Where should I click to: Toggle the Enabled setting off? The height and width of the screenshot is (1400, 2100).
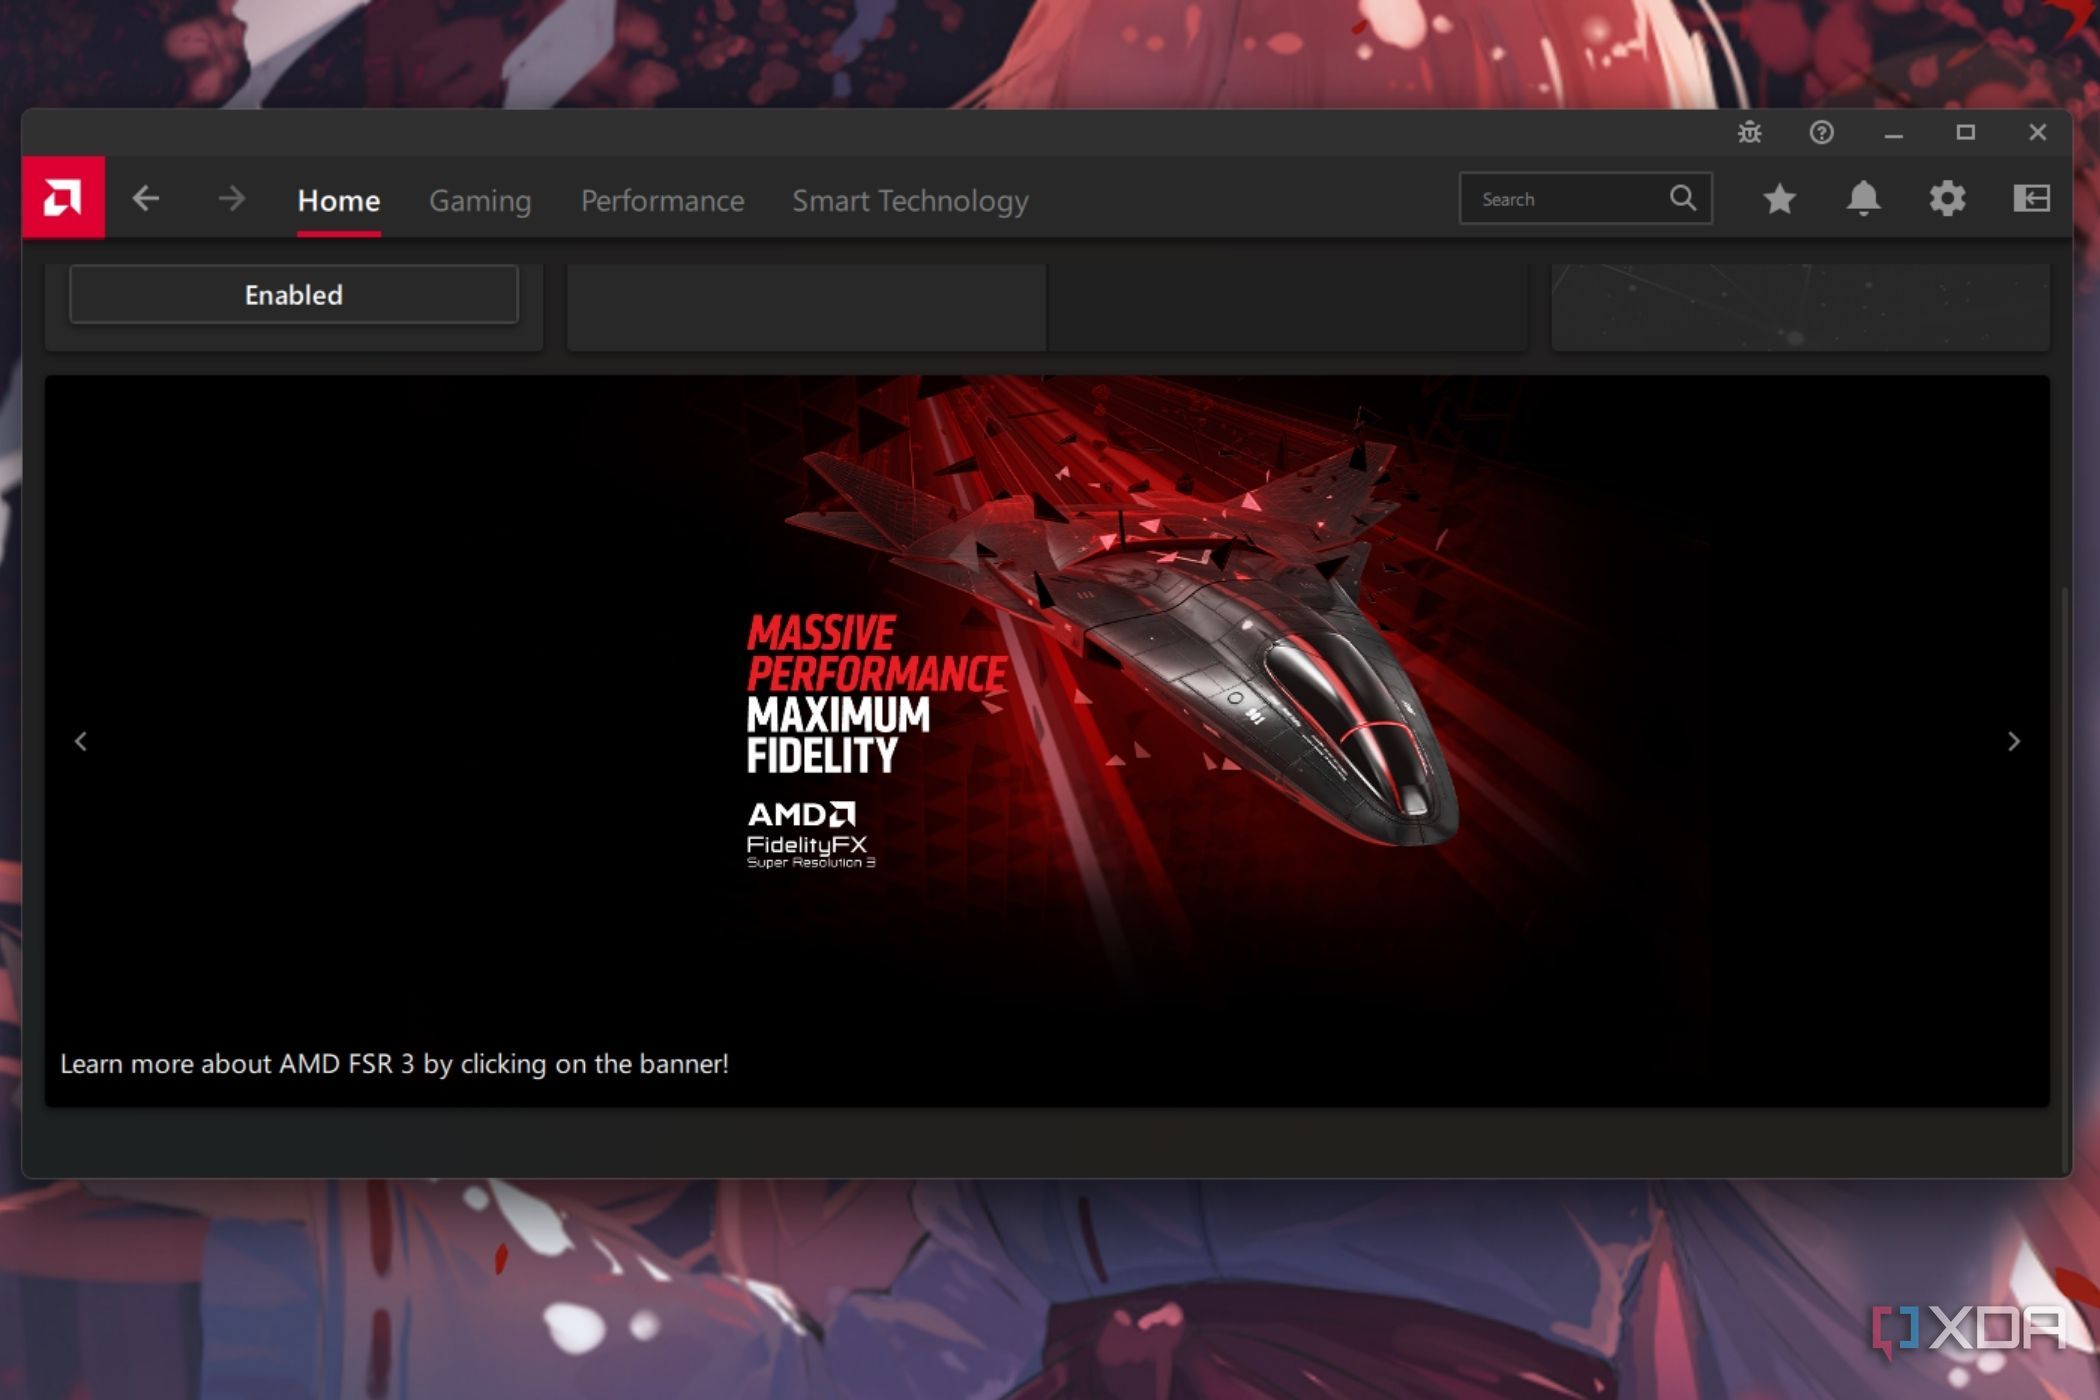(293, 294)
